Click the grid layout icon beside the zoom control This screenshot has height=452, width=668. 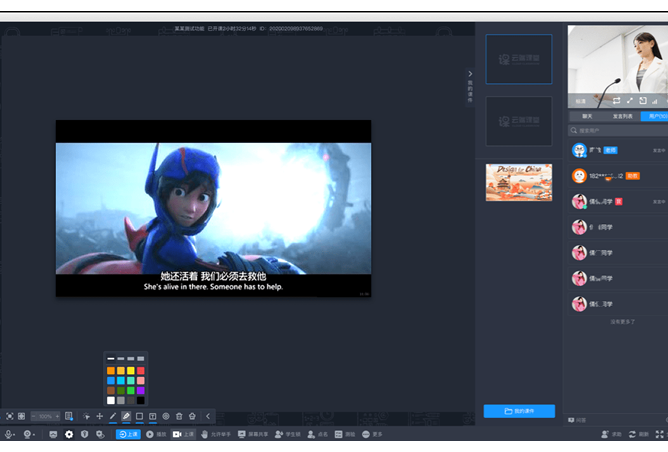click(x=21, y=416)
